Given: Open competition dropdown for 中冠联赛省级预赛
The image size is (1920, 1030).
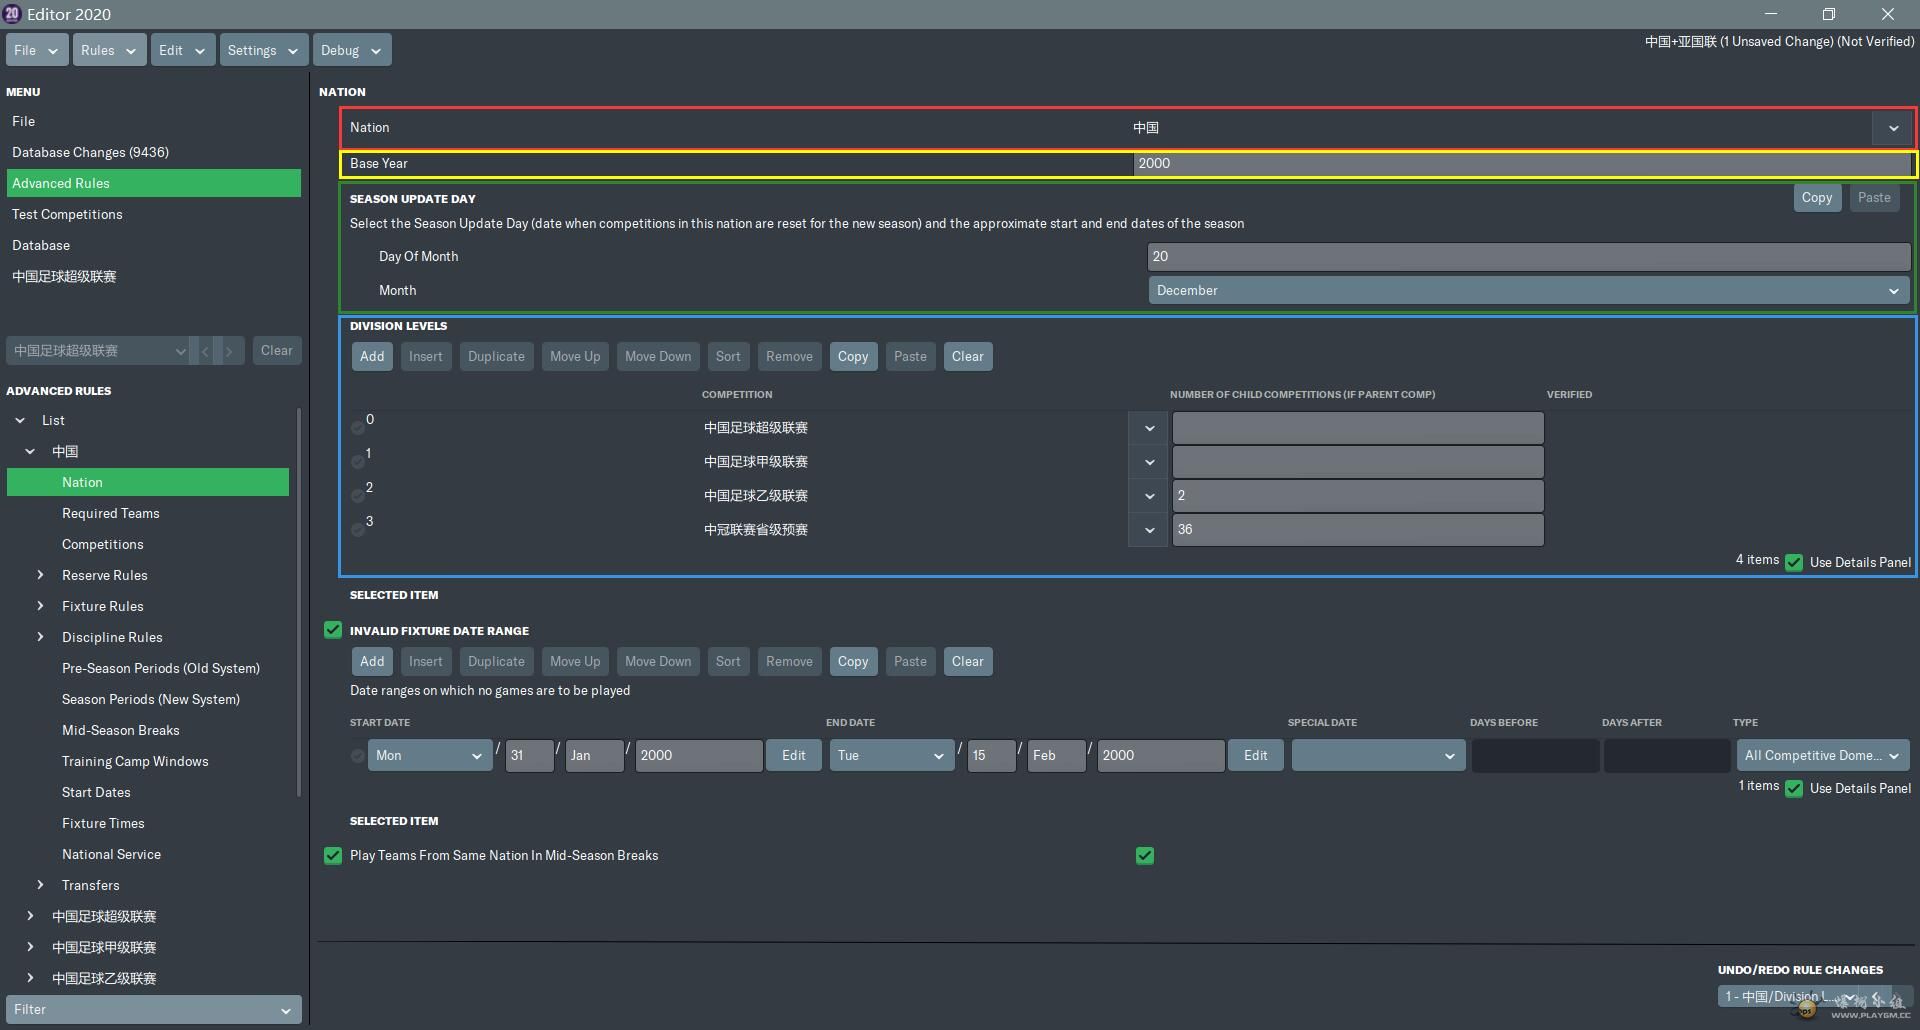Looking at the screenshot, I should tap(1149, 530).
